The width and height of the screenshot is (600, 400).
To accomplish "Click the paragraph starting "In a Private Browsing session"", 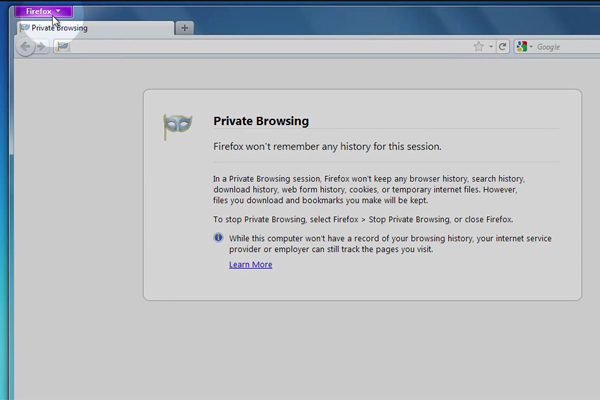I will (x=369, y=189).
